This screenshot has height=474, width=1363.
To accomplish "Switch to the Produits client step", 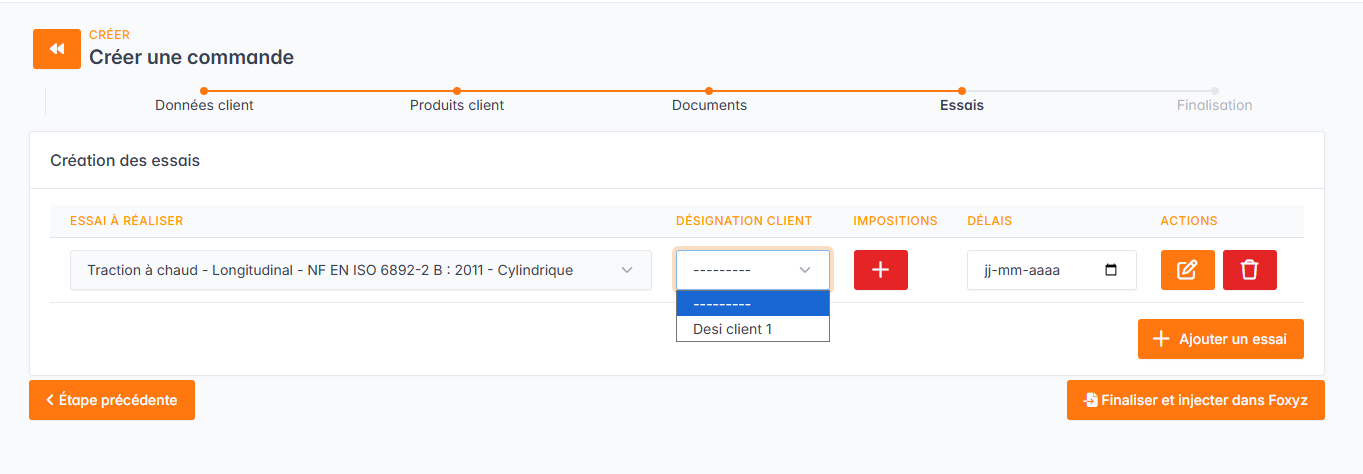I will click(457, 105).
